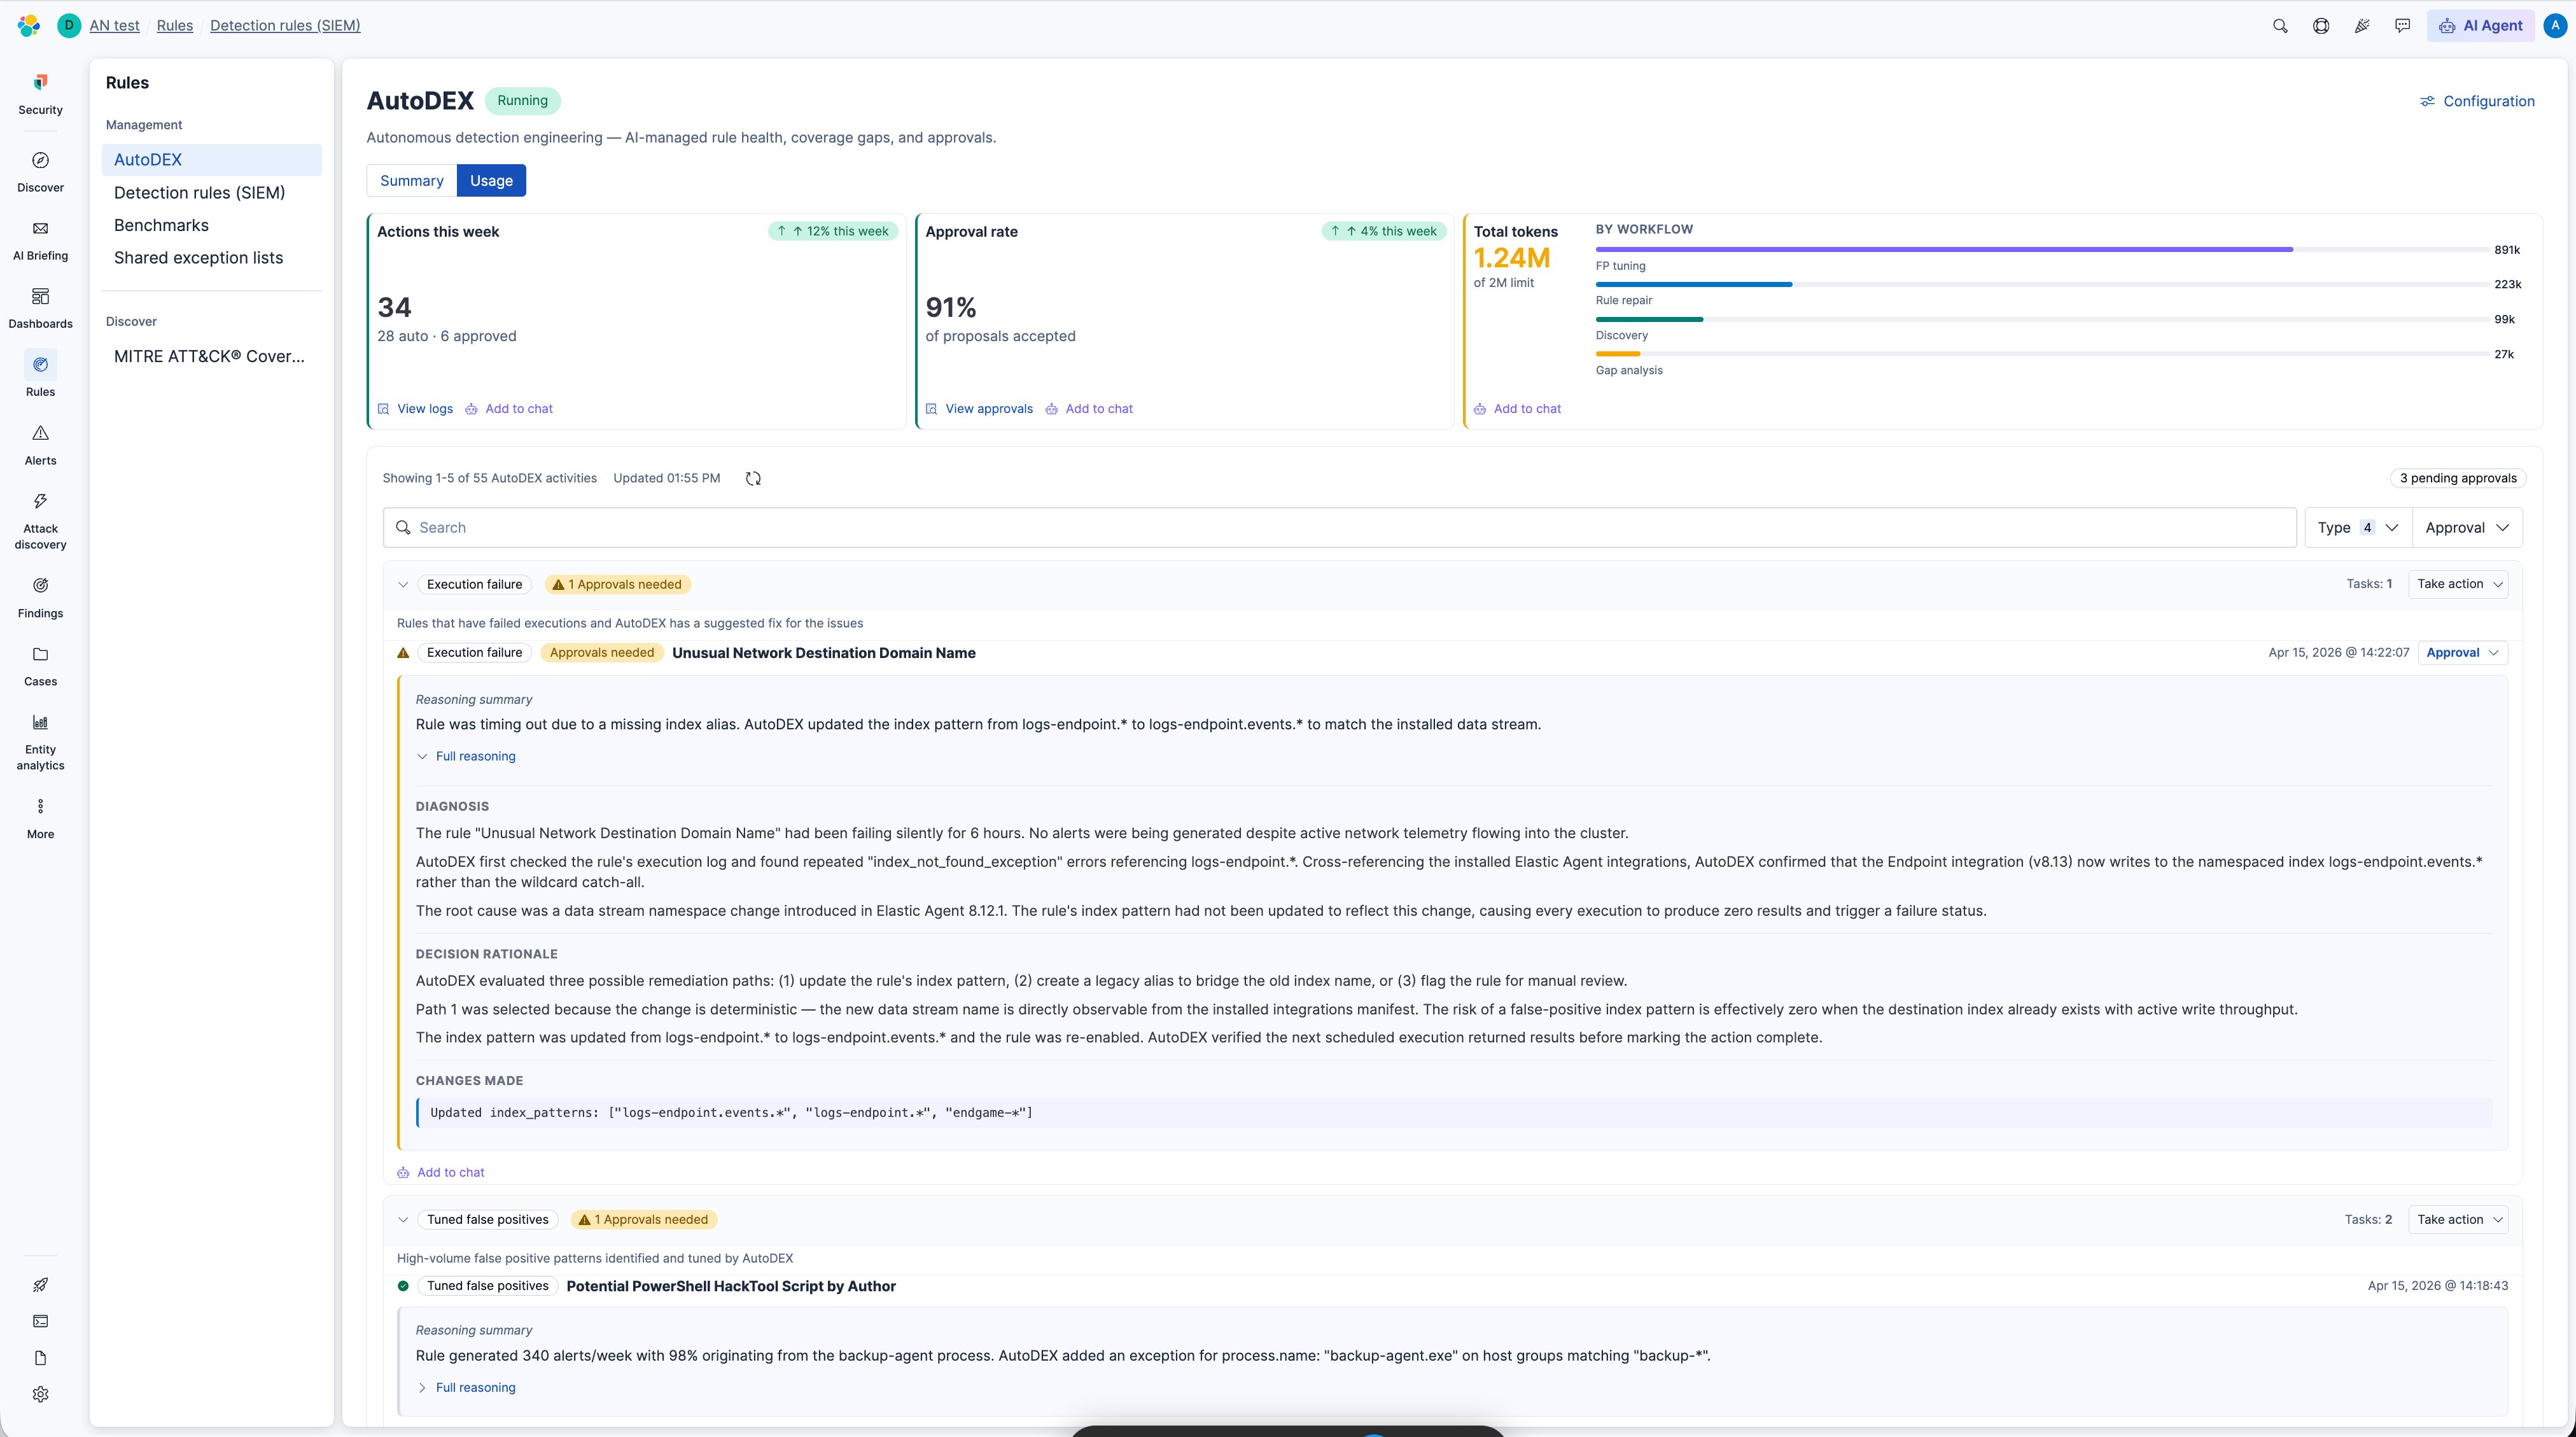Open the console icon in the bottom sidebar
The height and width of the screenshot is (1437, 2576).
tap(40, 1321)
